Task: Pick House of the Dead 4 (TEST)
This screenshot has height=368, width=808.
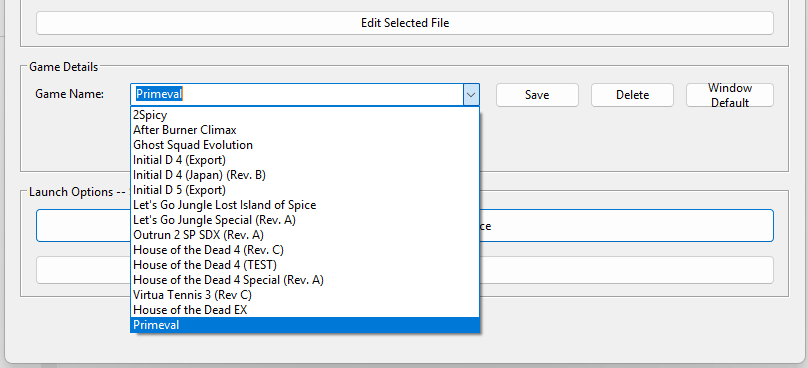Action: [x=305, y=265]
